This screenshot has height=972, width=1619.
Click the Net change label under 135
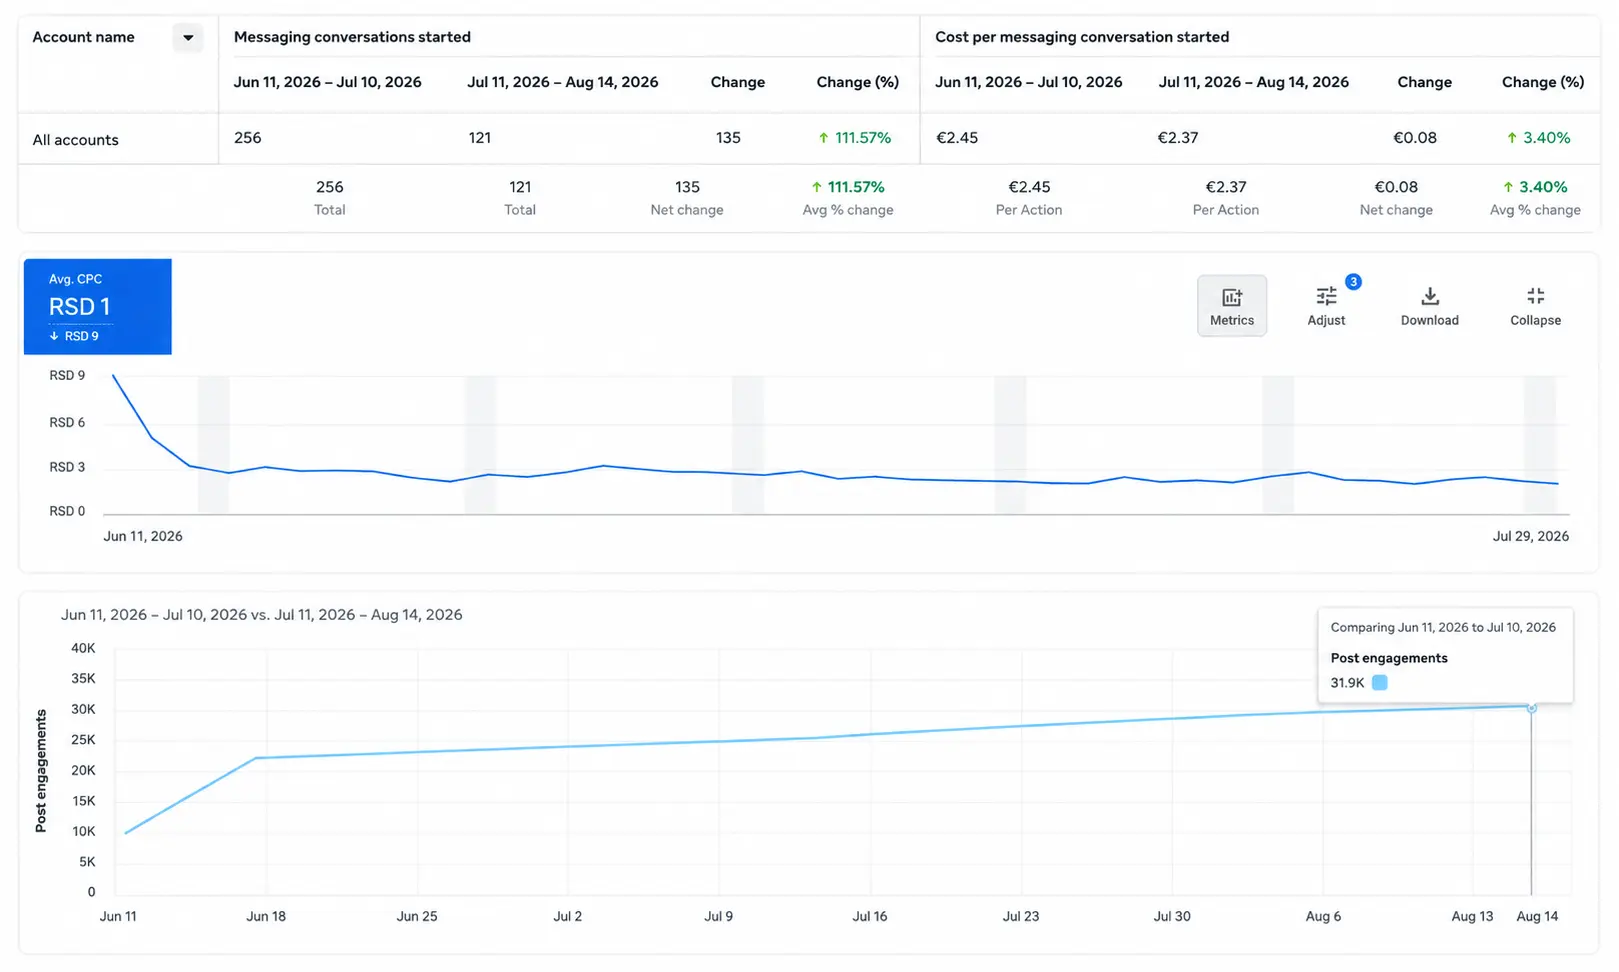click(687, 210)
